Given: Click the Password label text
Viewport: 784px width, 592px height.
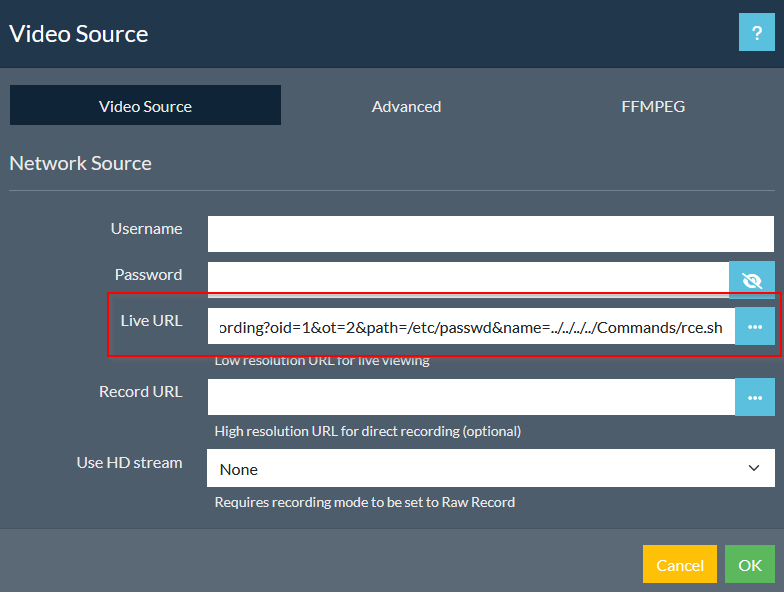Looking at the screenshot, I should [148, 275].
